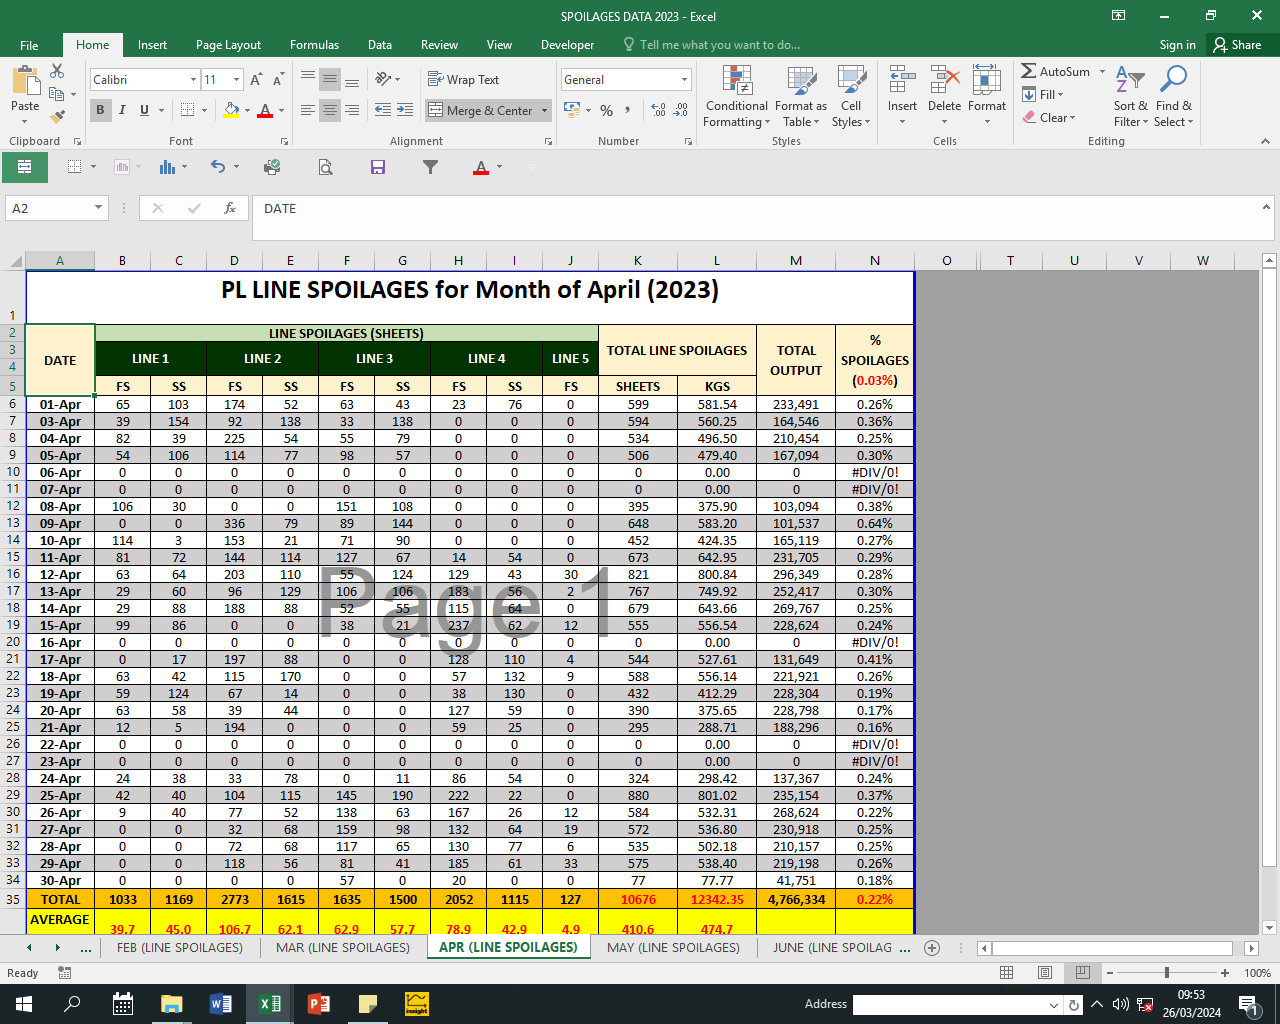Switch to Page Break Preview in status bar
The image size is (1280, 1024).
coord(1082,973)
